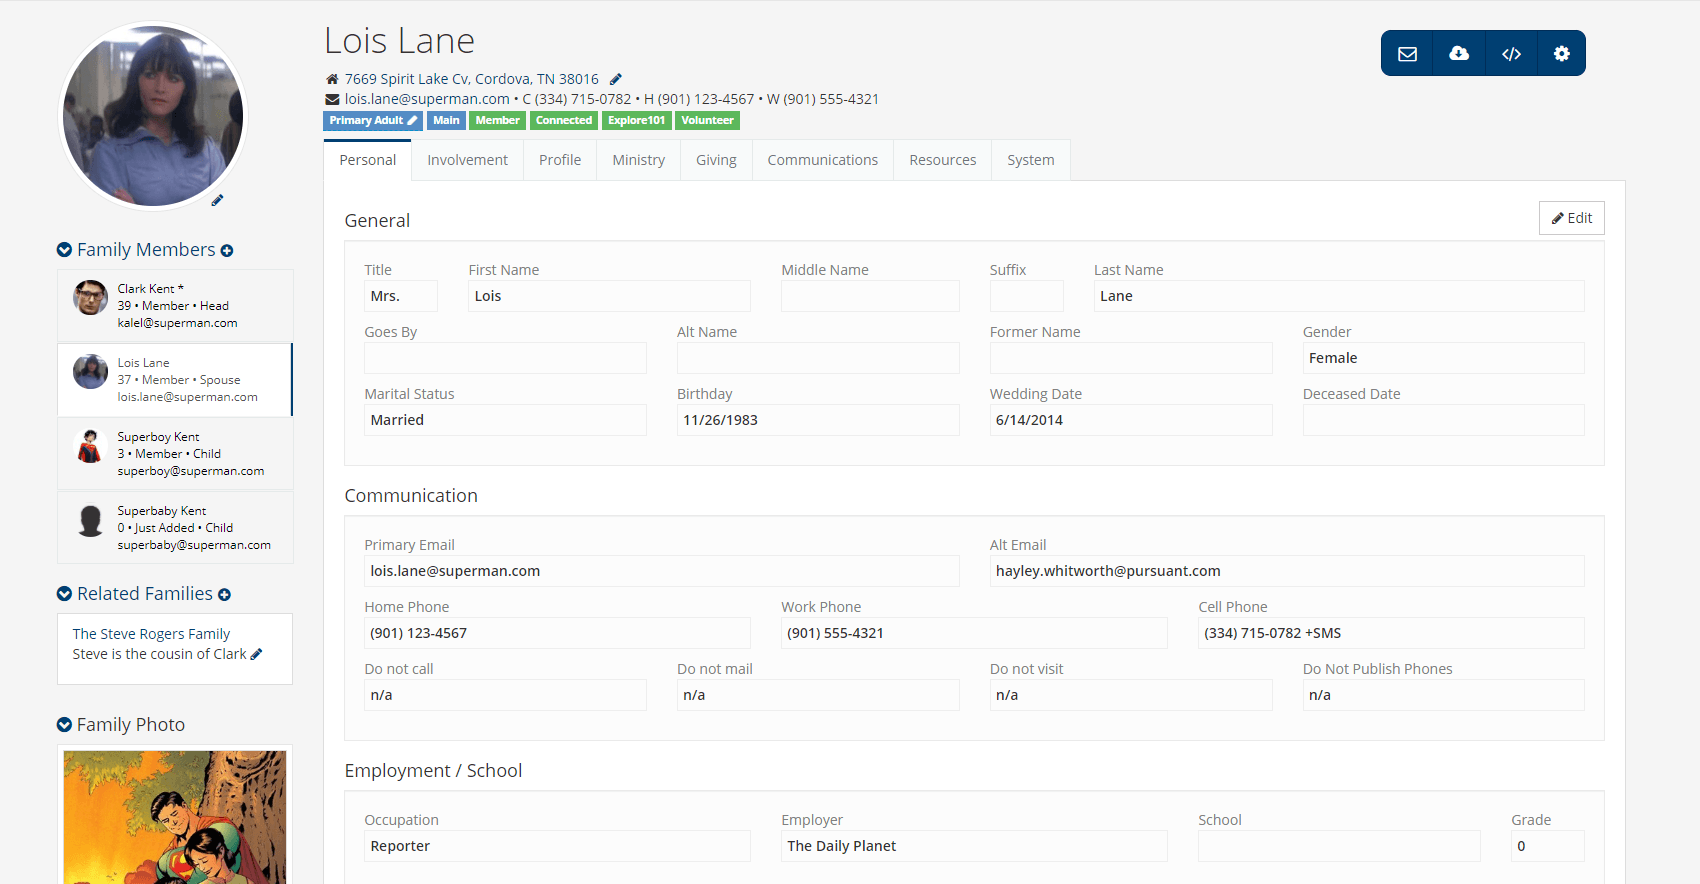The image size is (1700, 884).
Task: Click the Volunteer badge
Action: [x=707, y=121]
